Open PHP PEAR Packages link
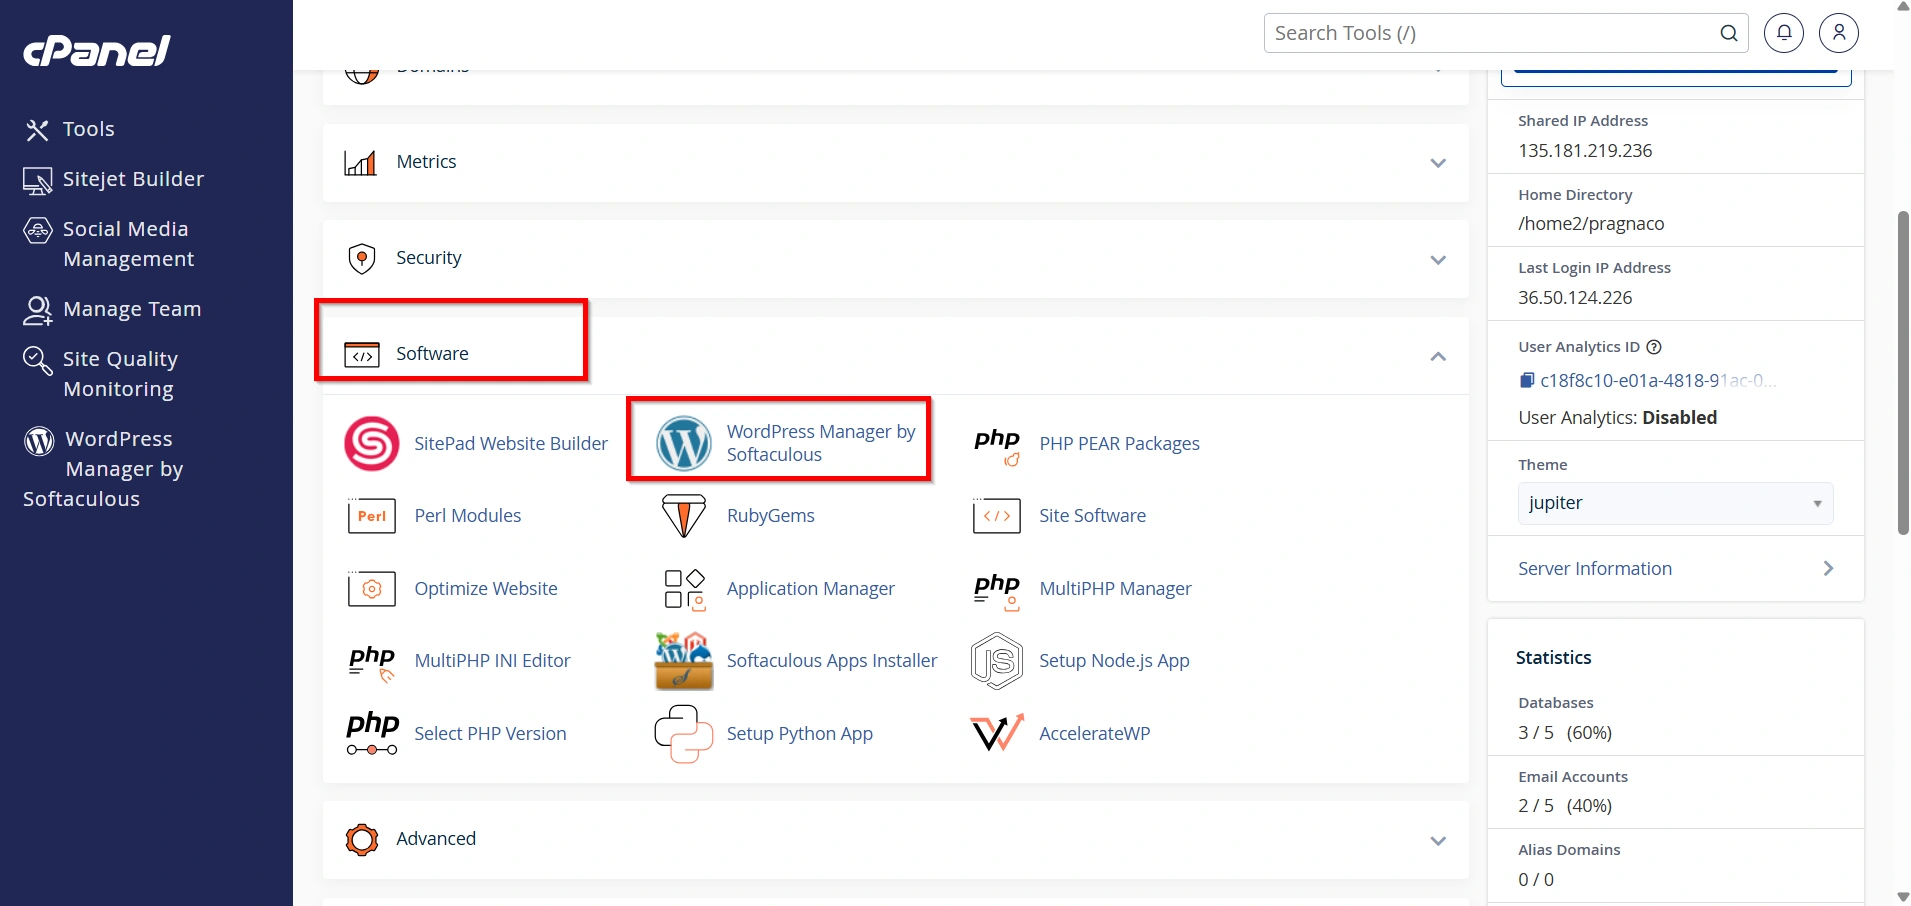Image resolution: width=1911 pixels, height=906 pixels. click(x=1119, y=443)
